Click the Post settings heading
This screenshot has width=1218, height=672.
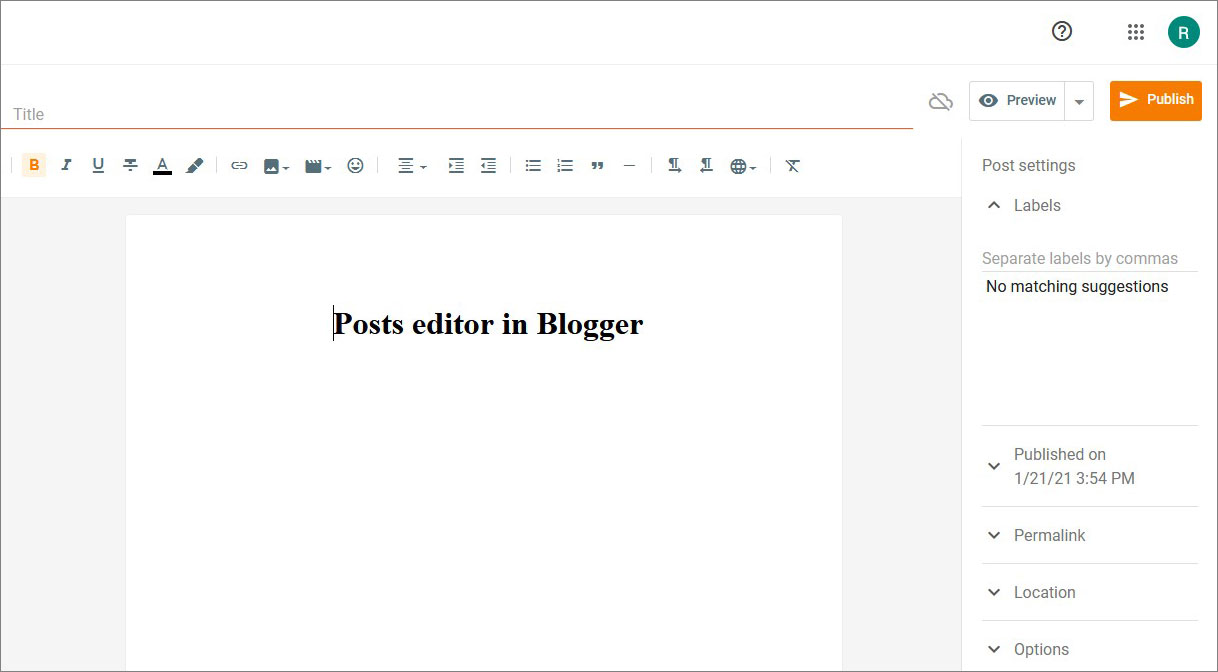tap(1029, 166)
